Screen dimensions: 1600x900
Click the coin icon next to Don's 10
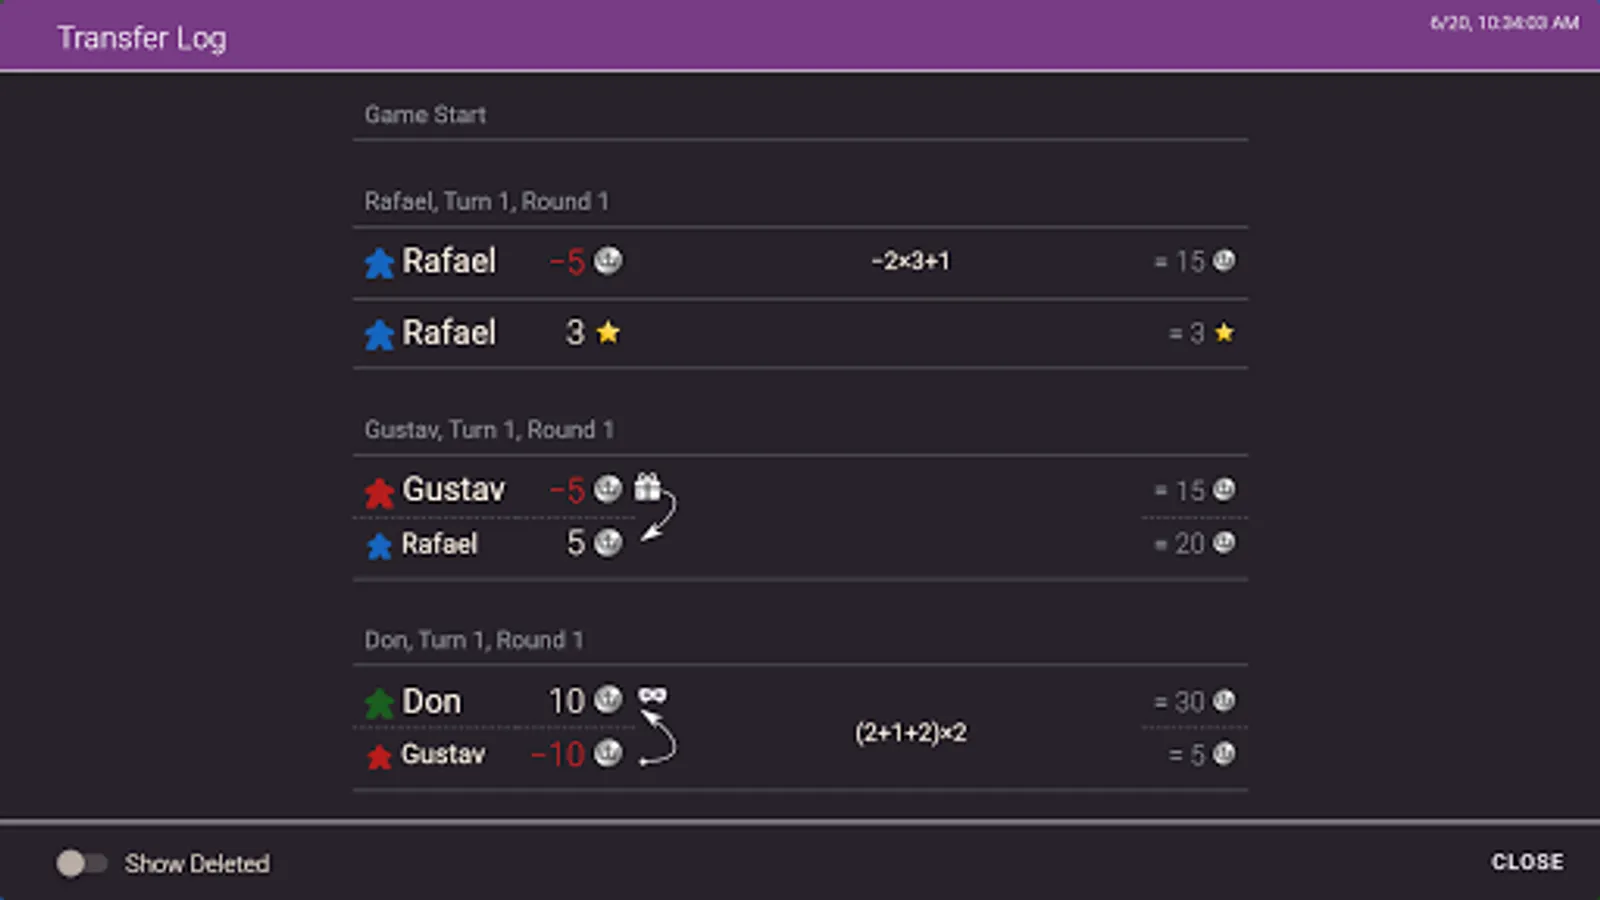(x=608, y=699)
